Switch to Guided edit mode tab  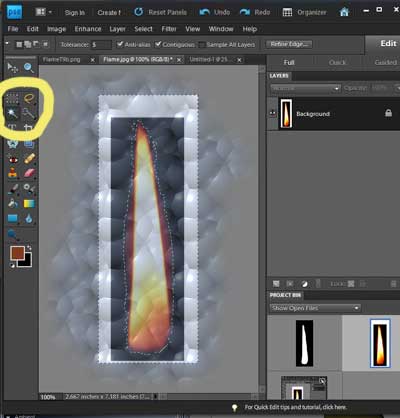385,62
